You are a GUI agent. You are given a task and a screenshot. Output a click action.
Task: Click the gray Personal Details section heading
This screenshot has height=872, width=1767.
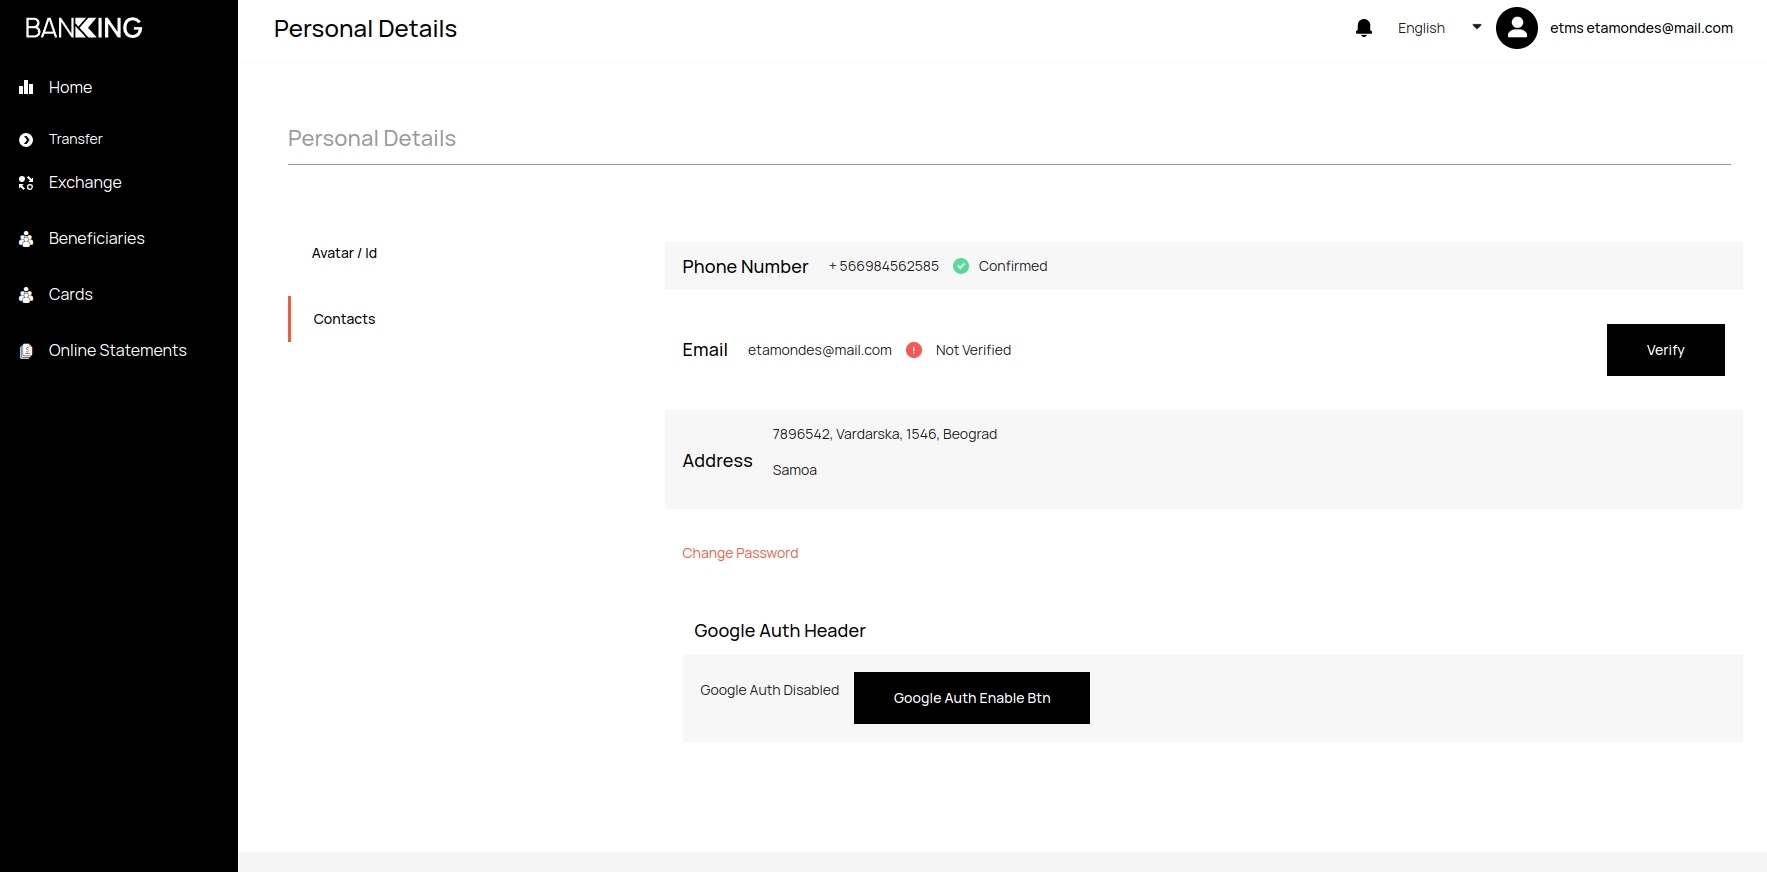[372, 139]
